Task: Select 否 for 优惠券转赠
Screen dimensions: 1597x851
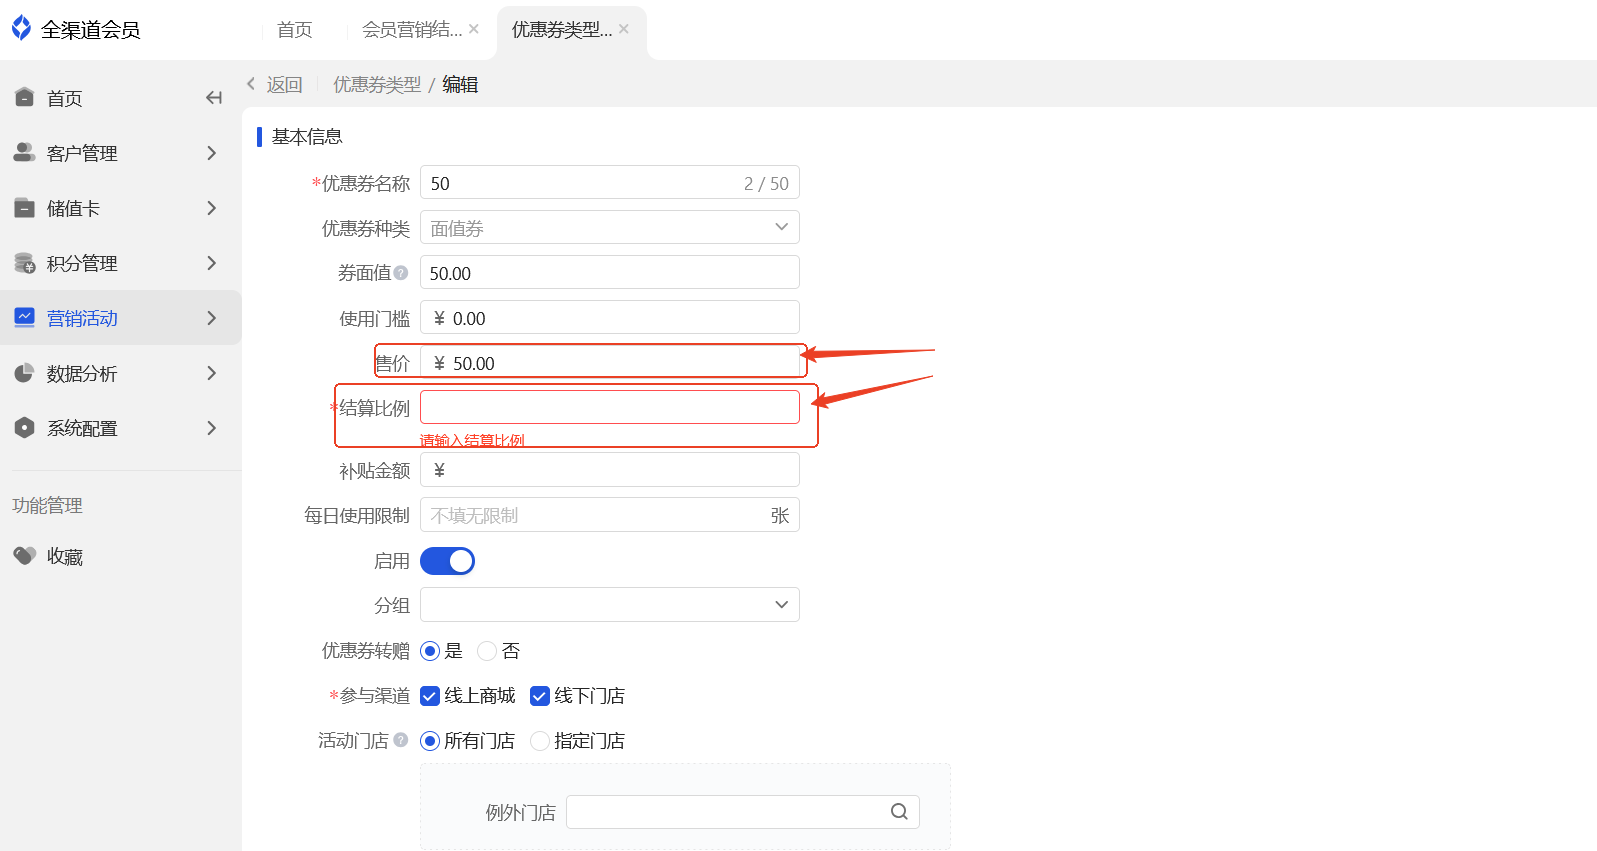Action: pos(487,651)
